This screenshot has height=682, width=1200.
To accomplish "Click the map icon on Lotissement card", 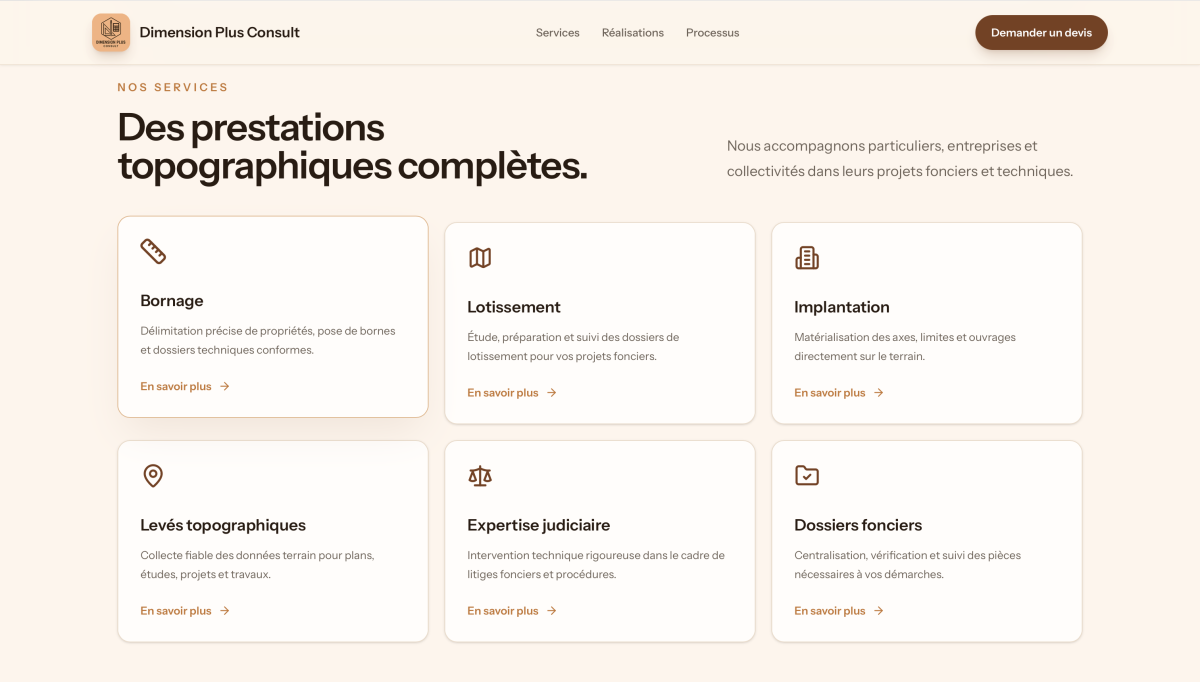I will pyautogui.click(x=480, y=258).
